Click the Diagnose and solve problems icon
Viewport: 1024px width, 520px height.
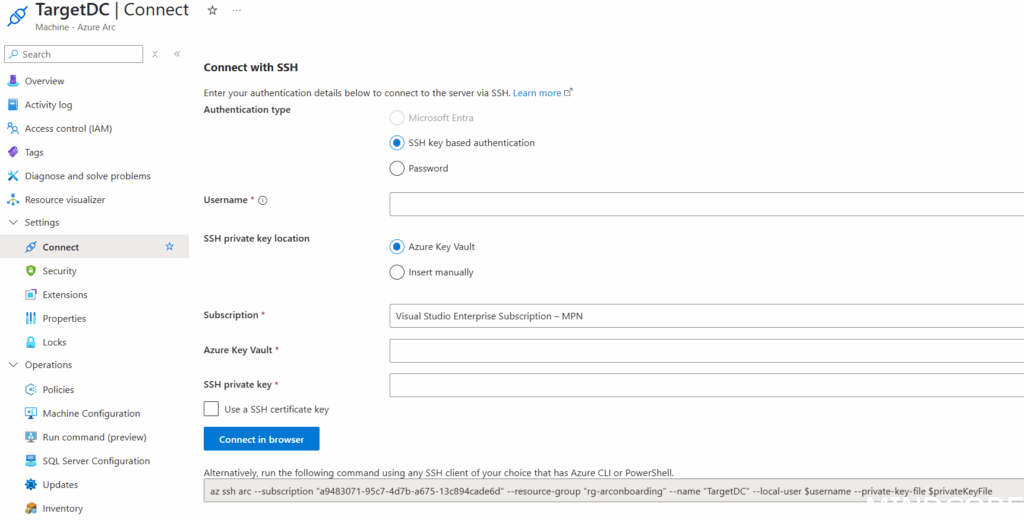(x=12, y=176)
